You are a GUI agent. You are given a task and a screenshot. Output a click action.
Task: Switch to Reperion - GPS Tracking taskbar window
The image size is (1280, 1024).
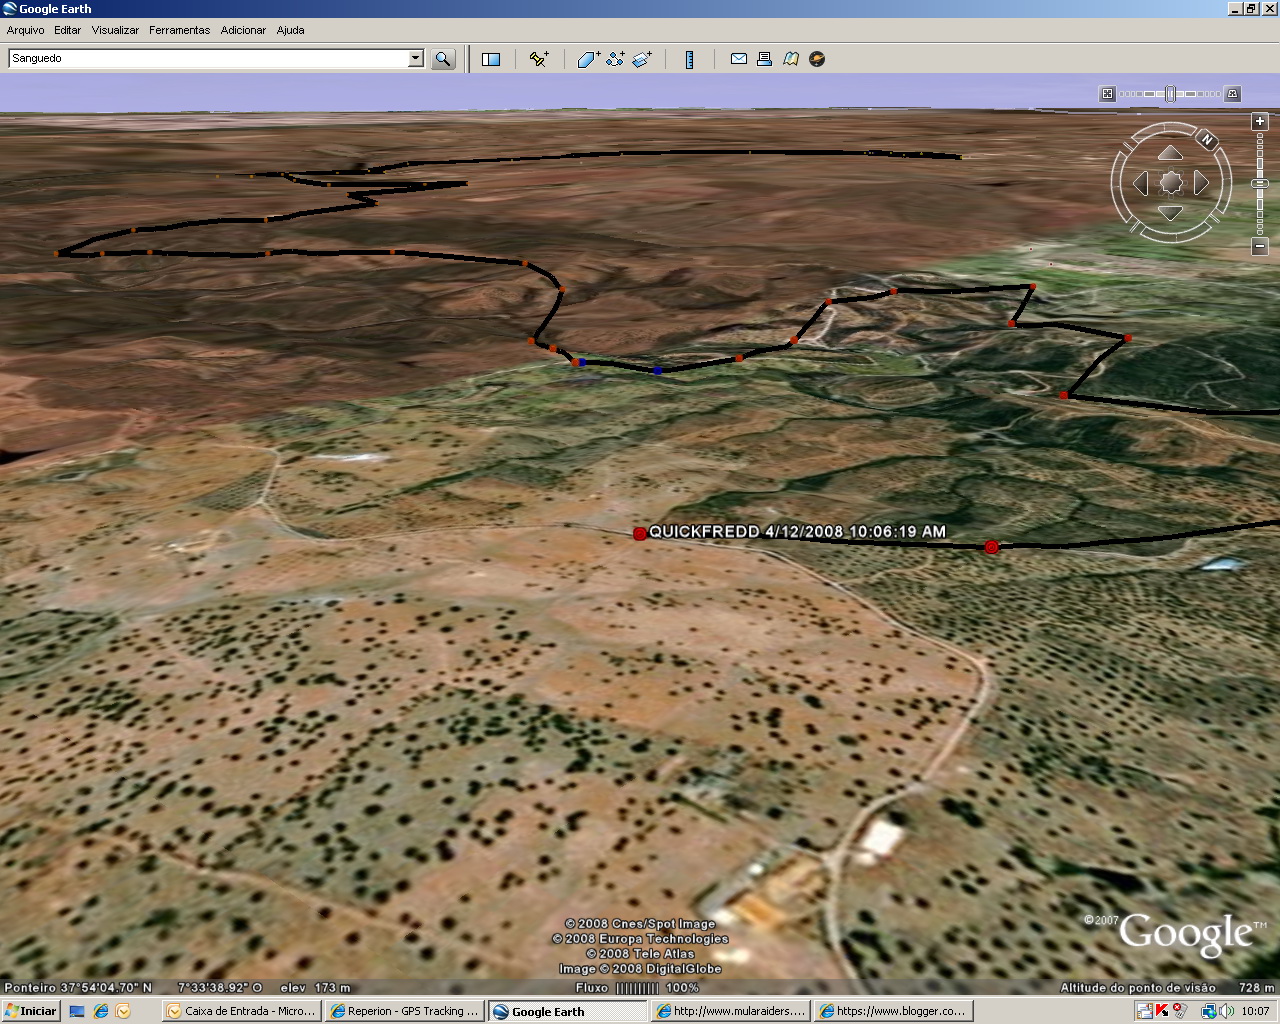click(x=404, y=1011)
